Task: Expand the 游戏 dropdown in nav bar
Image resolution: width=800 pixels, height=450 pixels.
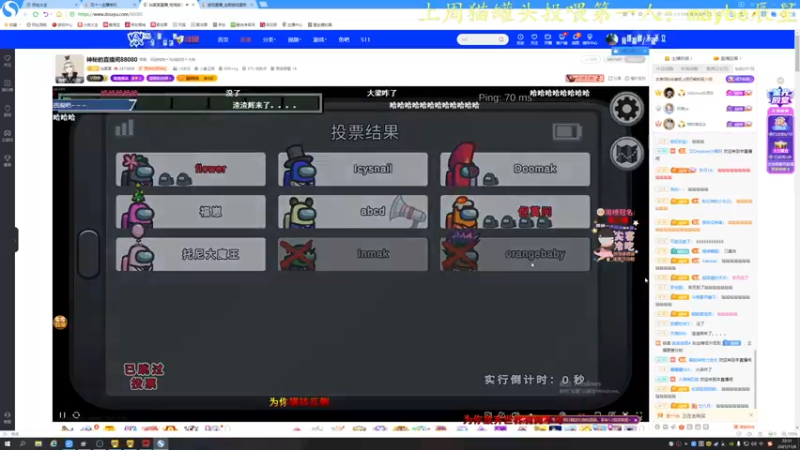Action: (x=319, y=39)
